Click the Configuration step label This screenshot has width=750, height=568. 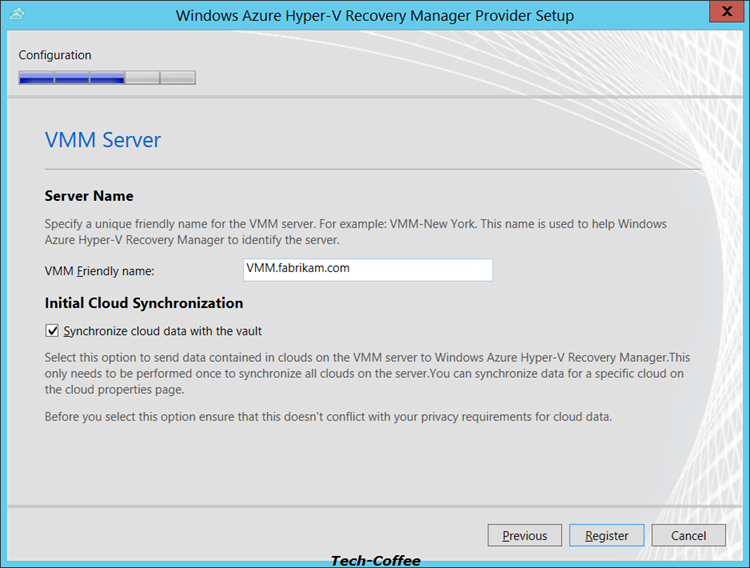click(x=55, y=55)
